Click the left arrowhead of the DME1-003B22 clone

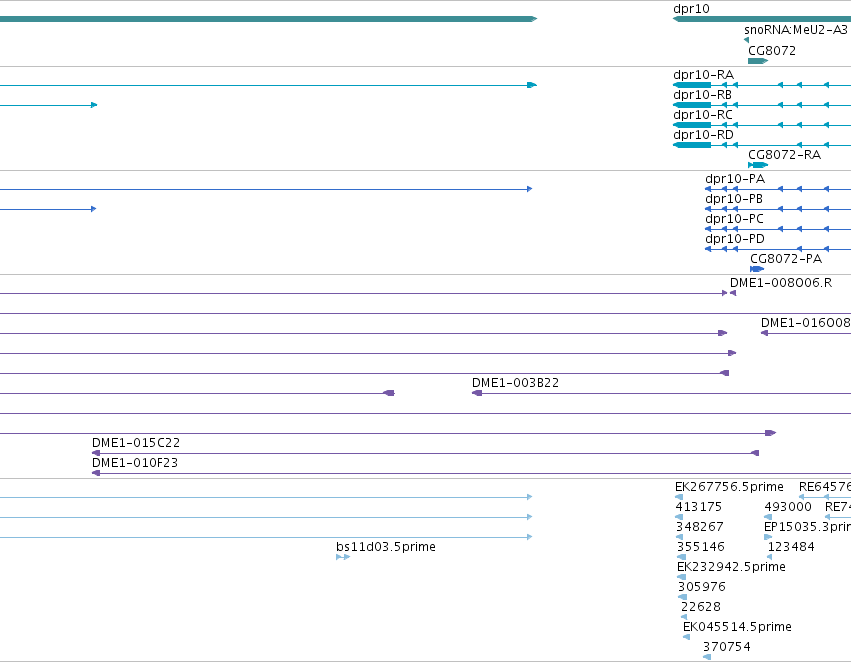click(x=477, y=393)
